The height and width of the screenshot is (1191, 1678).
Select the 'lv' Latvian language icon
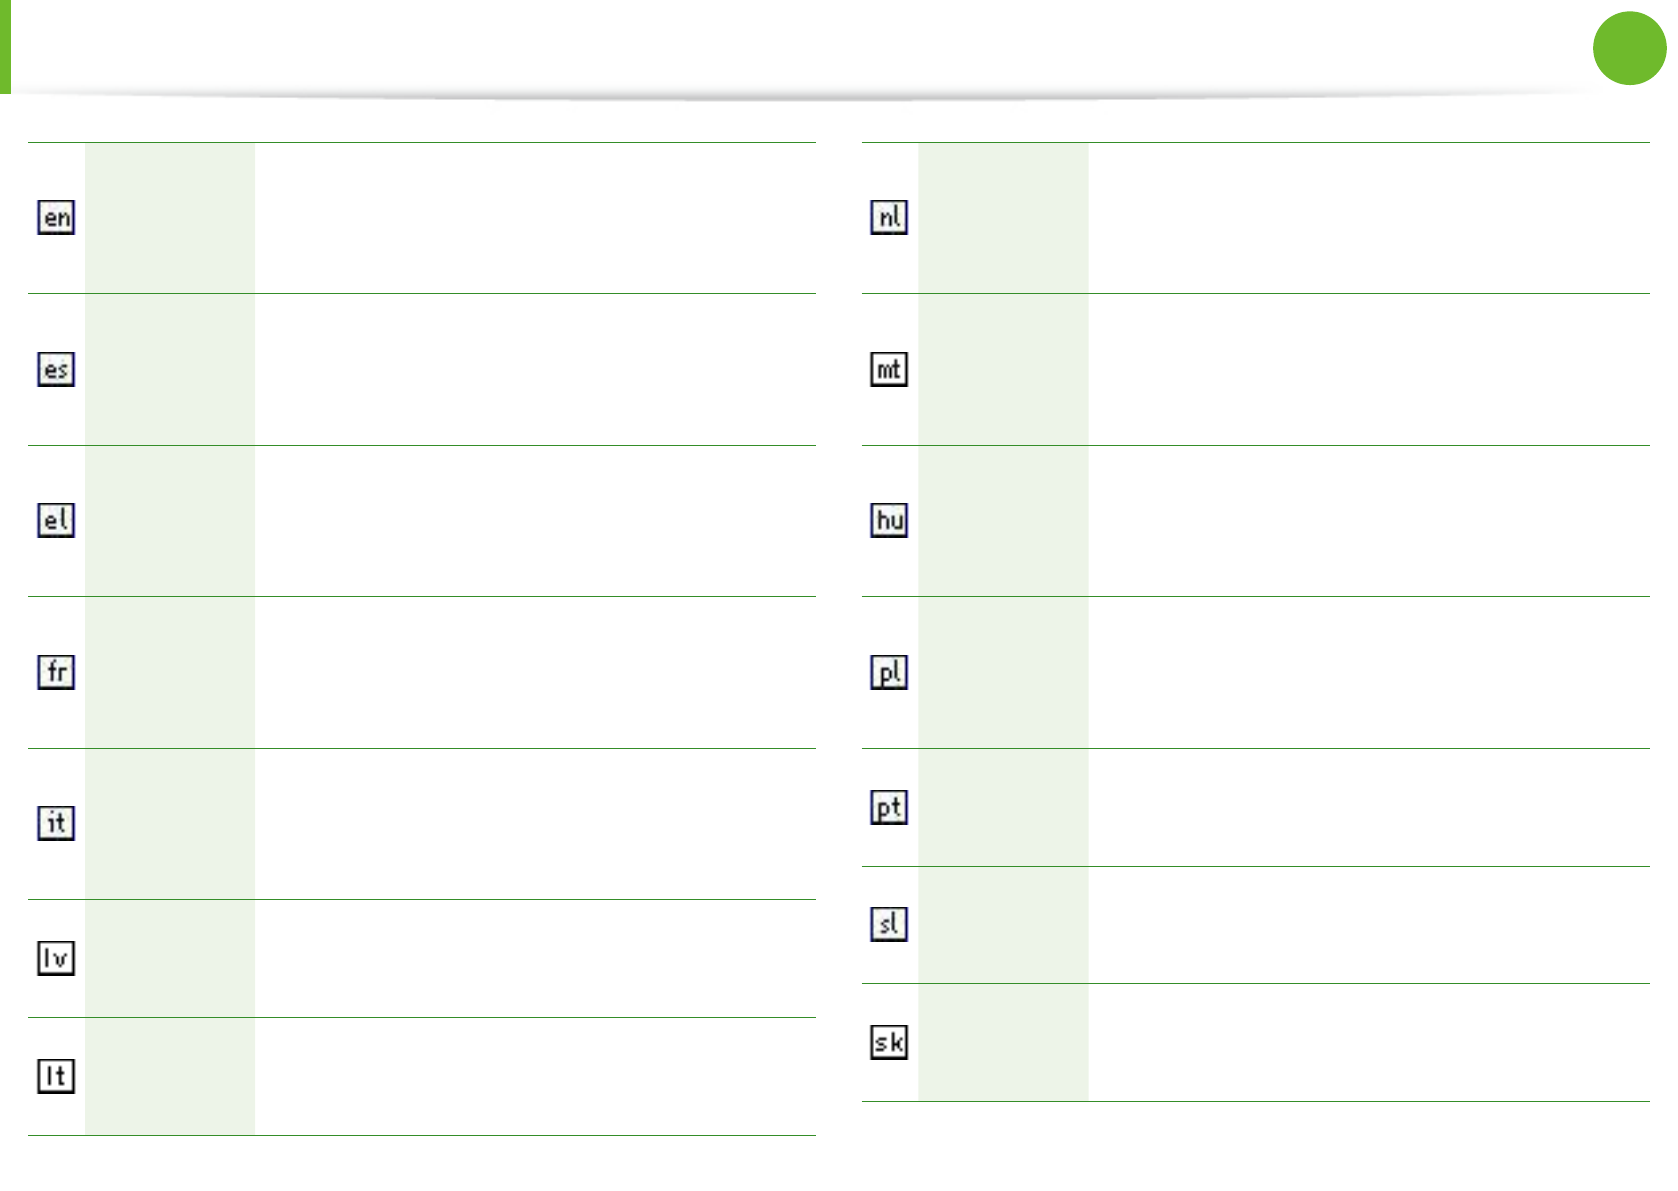click(56, 958)
